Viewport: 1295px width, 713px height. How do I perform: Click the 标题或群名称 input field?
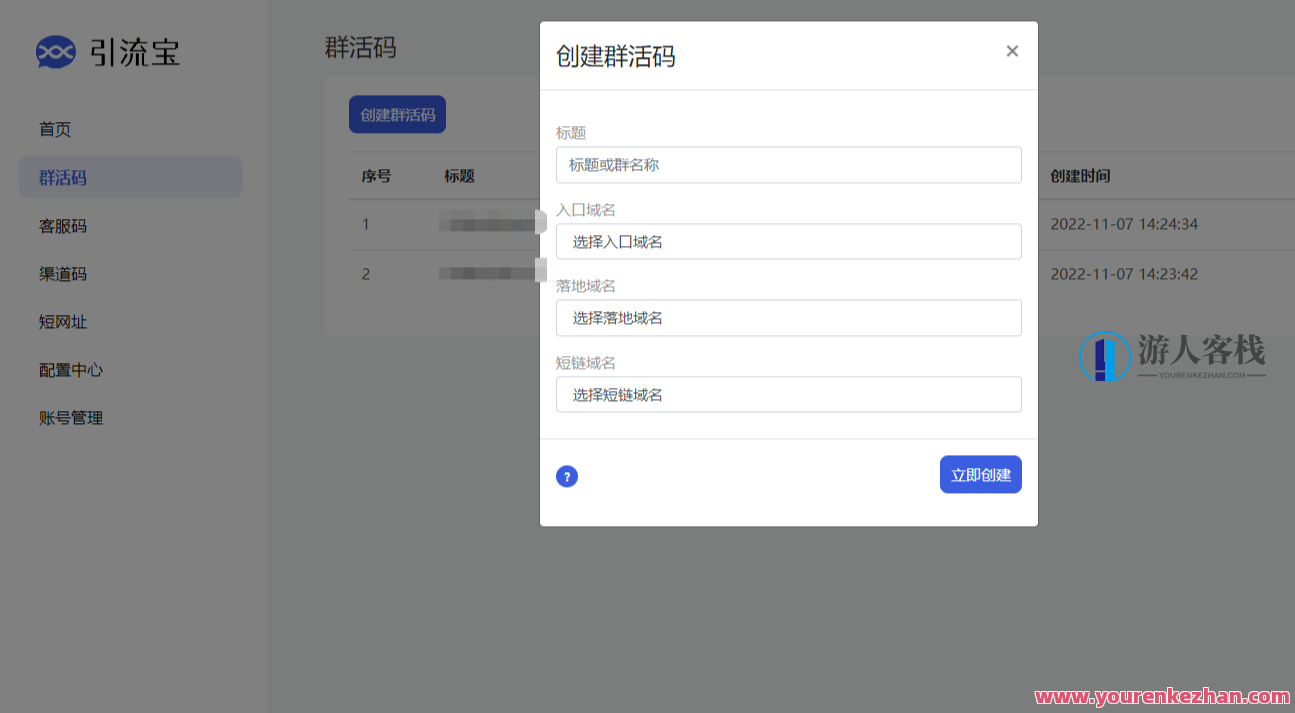788,164
